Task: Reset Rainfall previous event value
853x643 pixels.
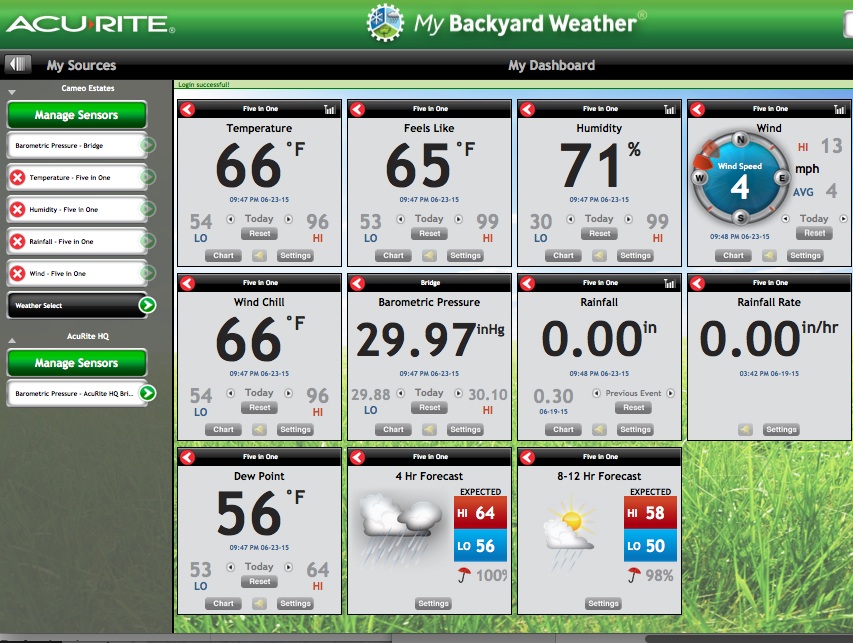Action: (x=634, y=407)
